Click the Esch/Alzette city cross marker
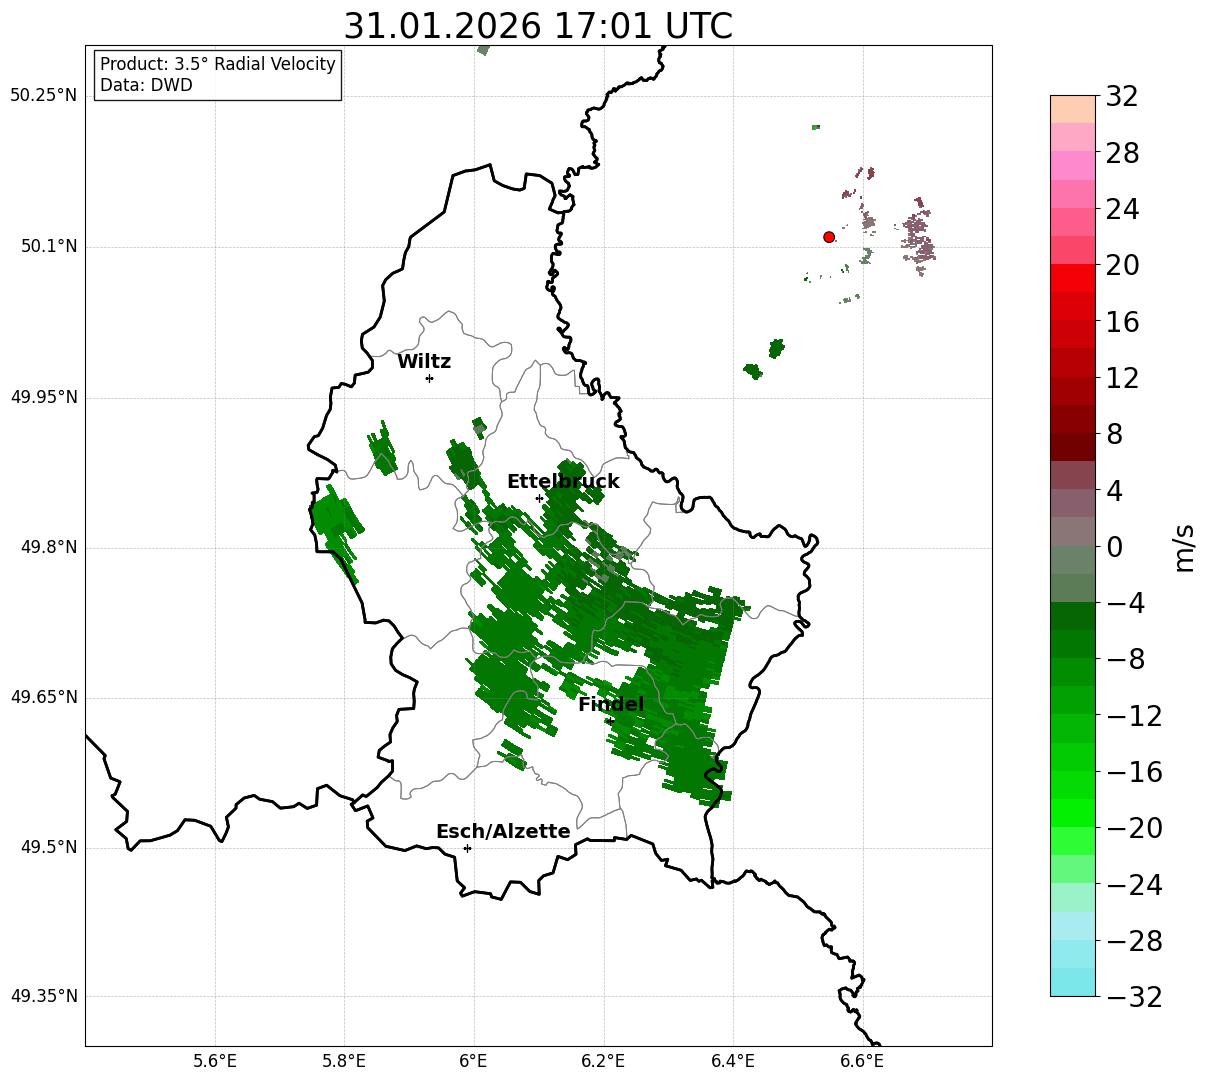 [x=467, y=848]
